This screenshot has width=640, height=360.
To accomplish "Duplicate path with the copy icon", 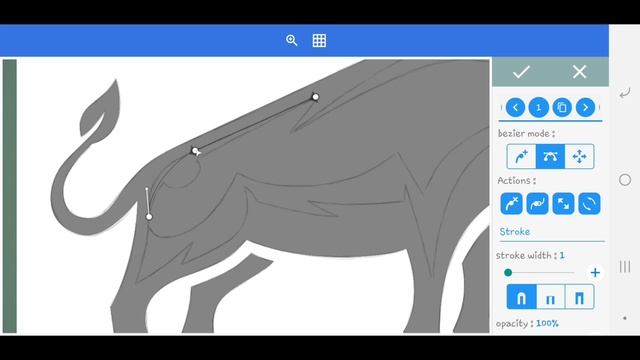I will point(562,107).
